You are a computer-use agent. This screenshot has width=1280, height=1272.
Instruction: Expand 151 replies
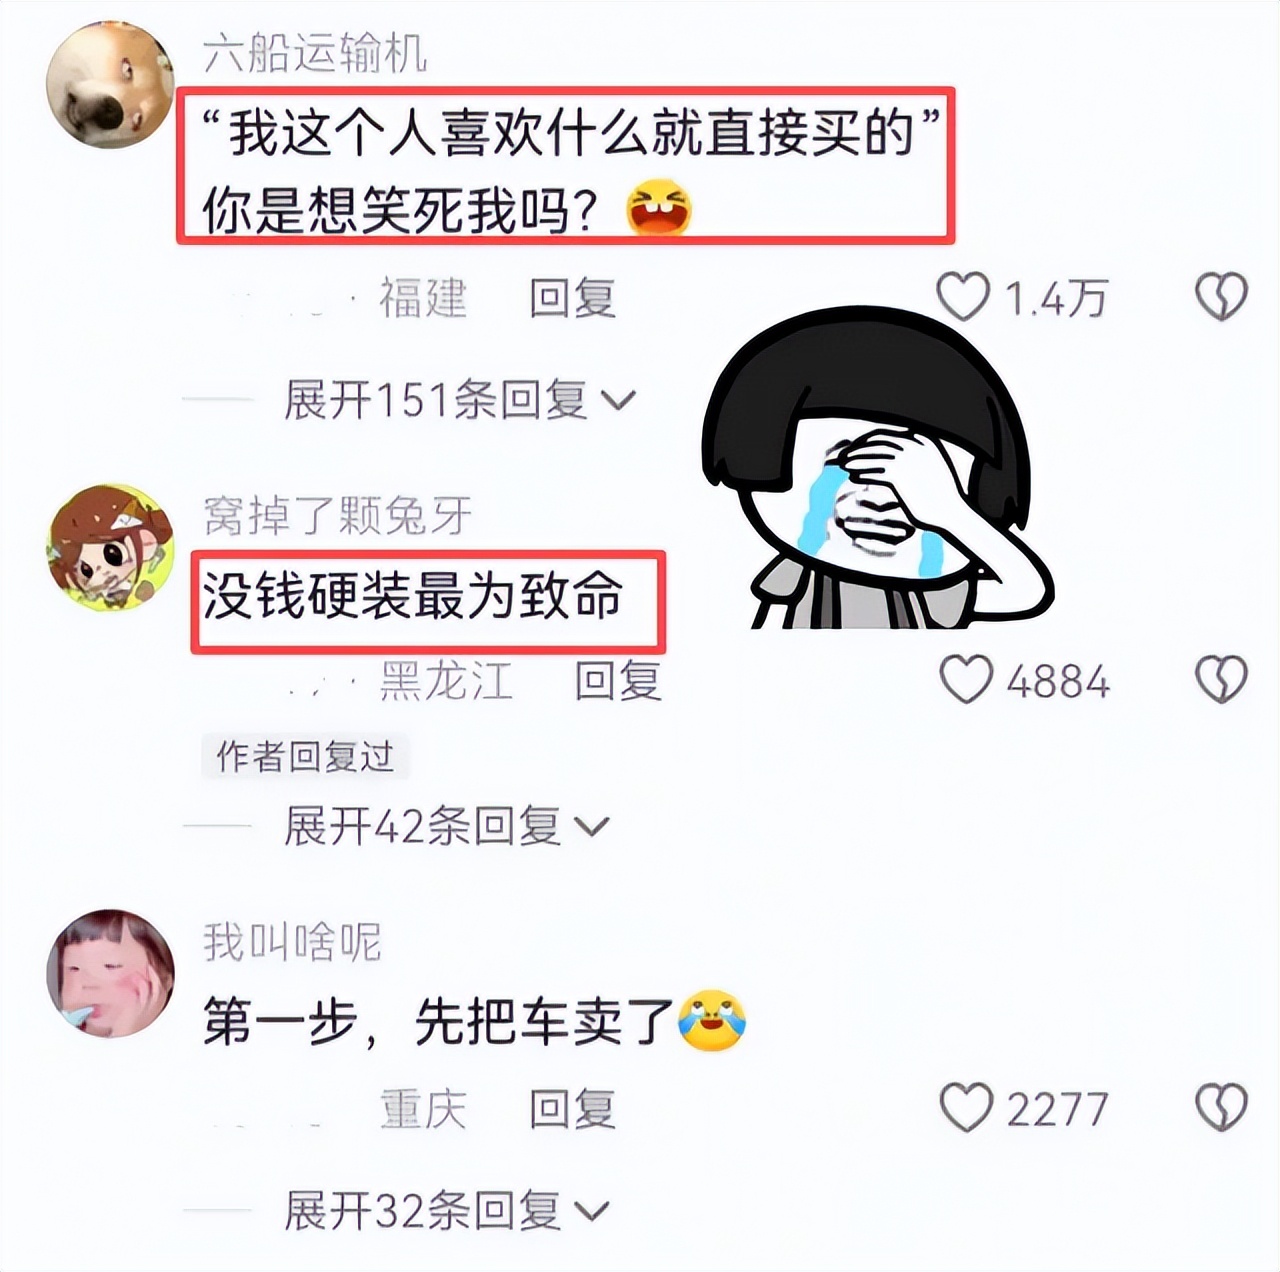click(x=459, y=401)
